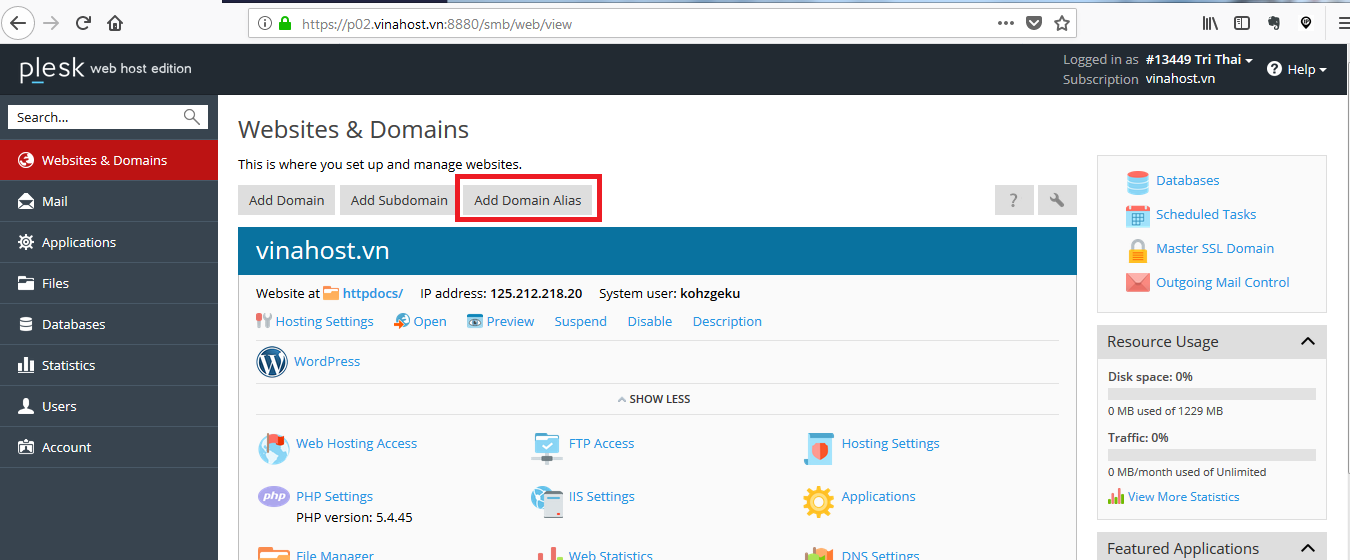Click the Add Domain Alias button

point(527,200)
